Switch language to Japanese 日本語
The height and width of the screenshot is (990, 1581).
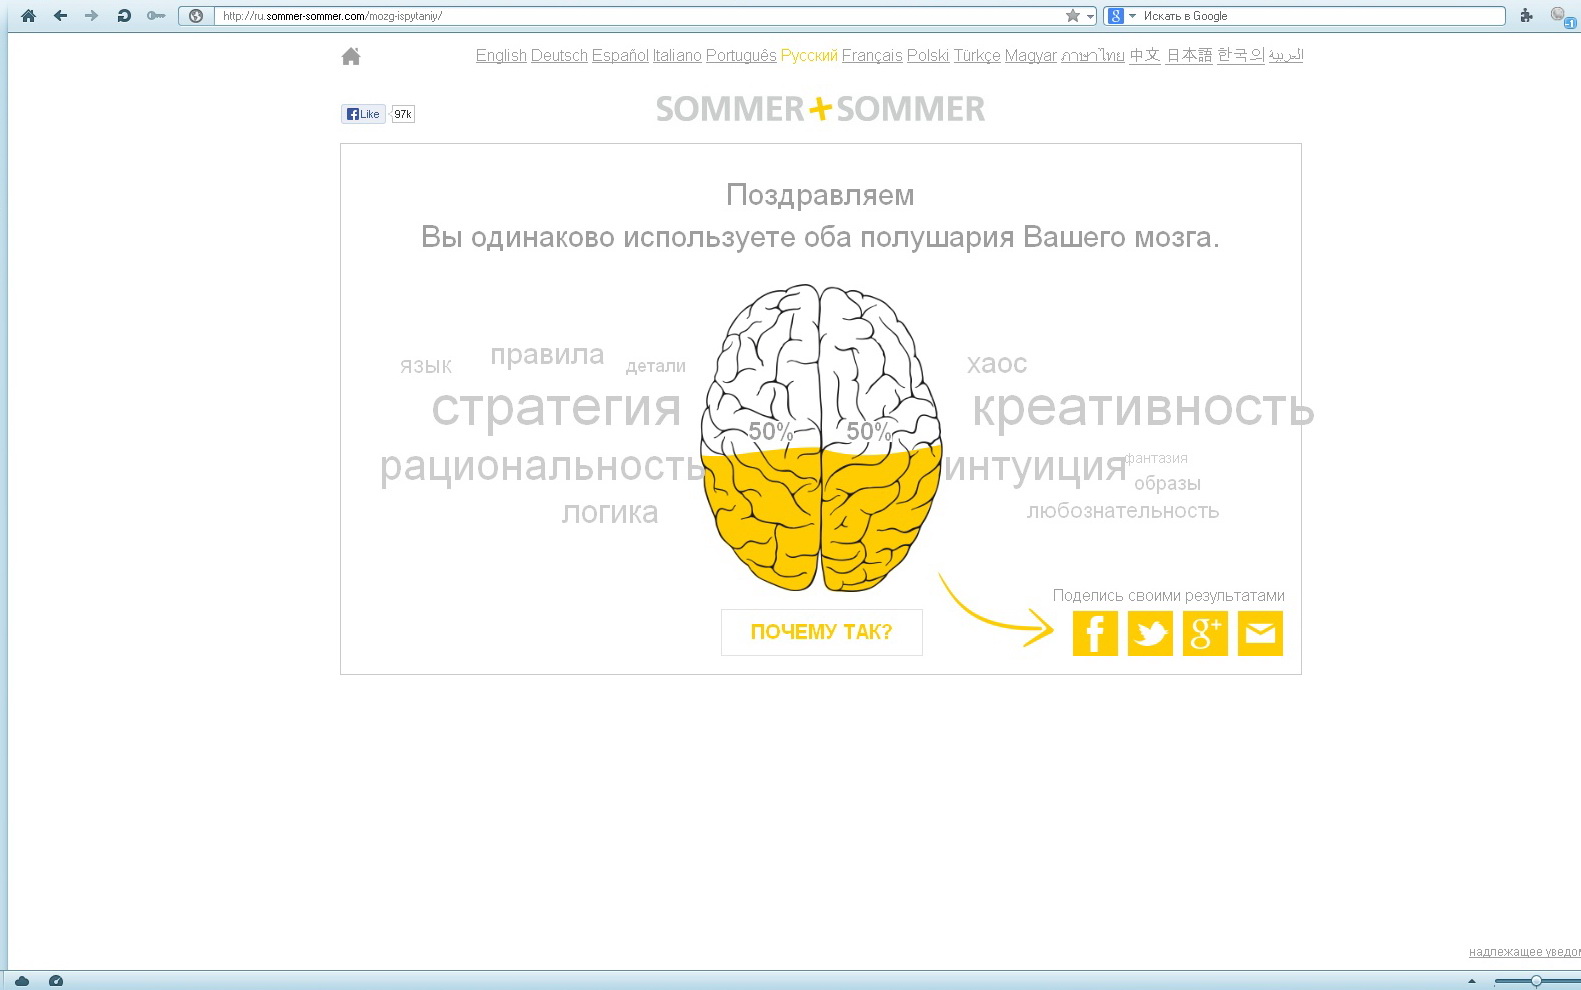[x=1189, y=56]
